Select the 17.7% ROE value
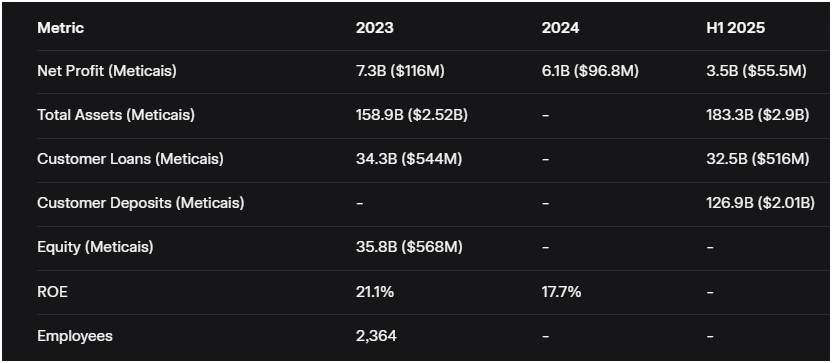 coord(561,291)
